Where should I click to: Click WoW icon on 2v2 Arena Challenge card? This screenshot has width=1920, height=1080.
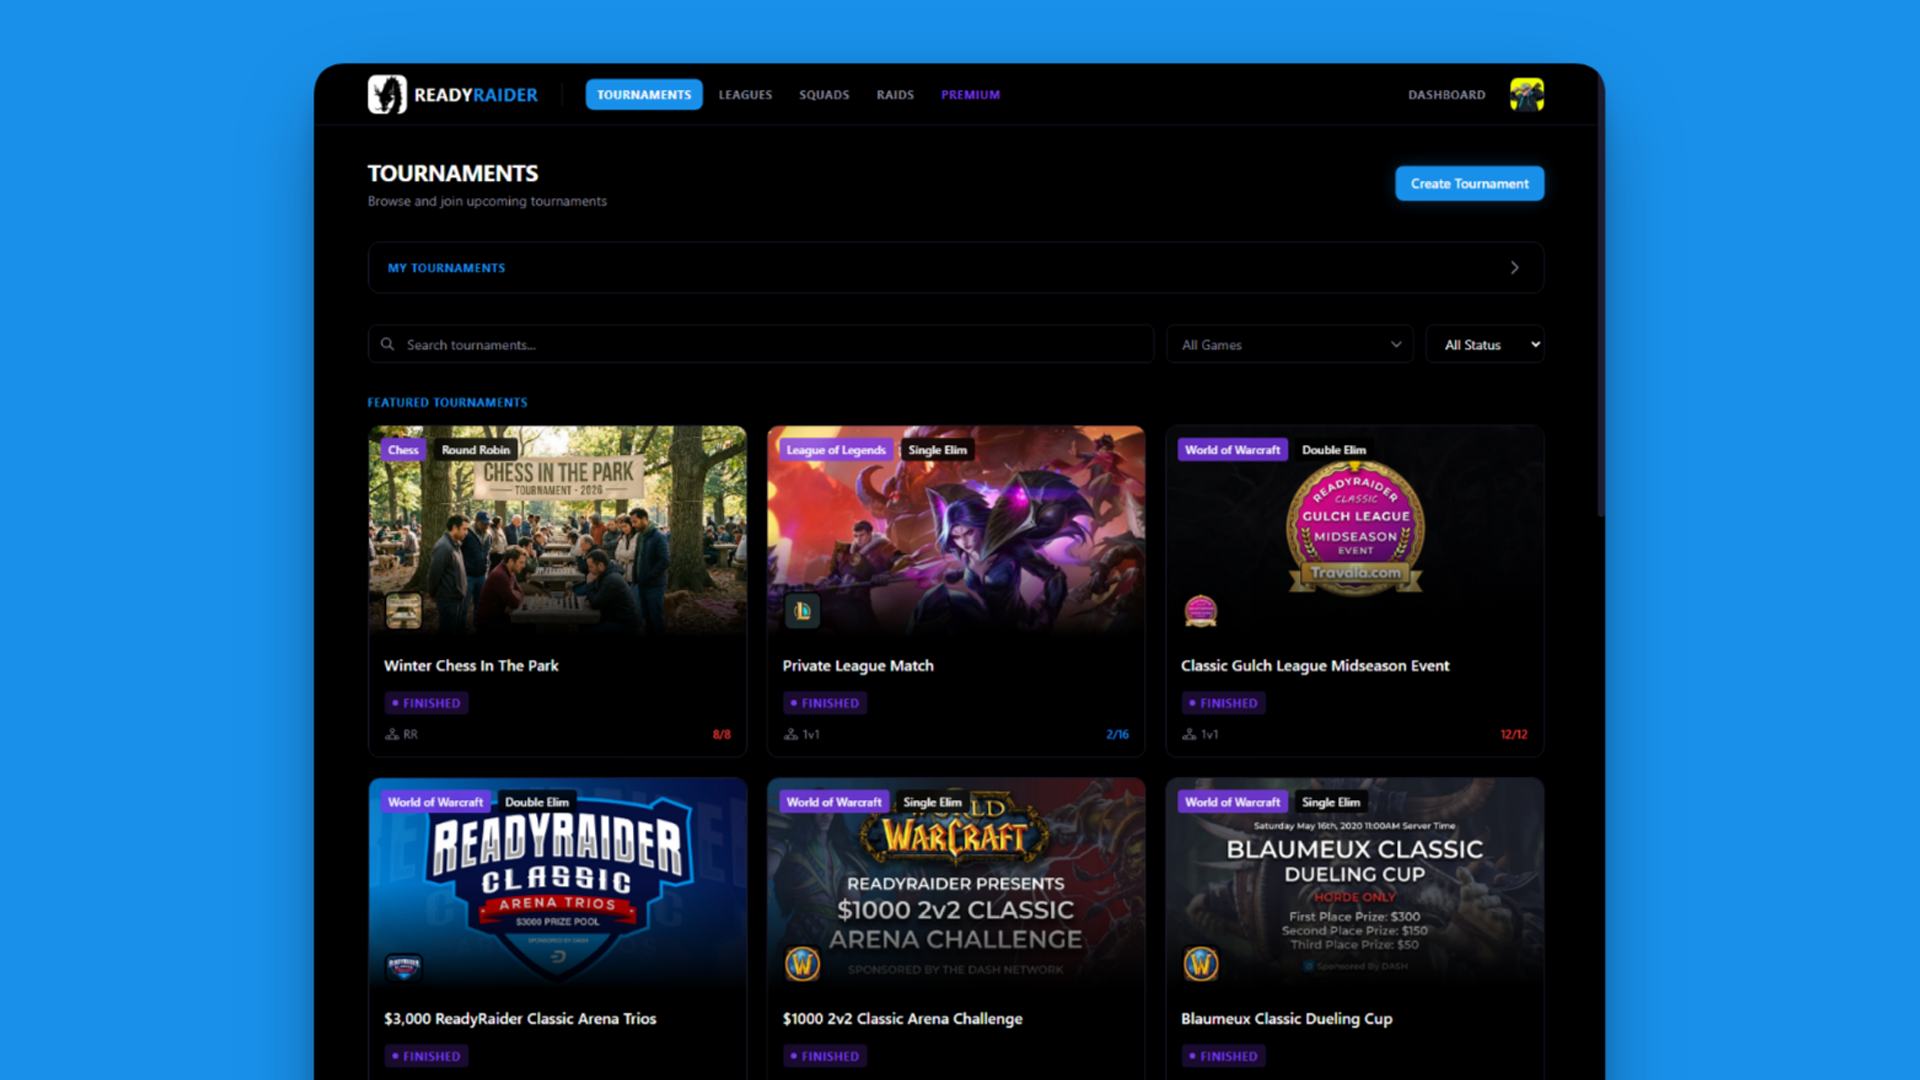click(802, 964)
